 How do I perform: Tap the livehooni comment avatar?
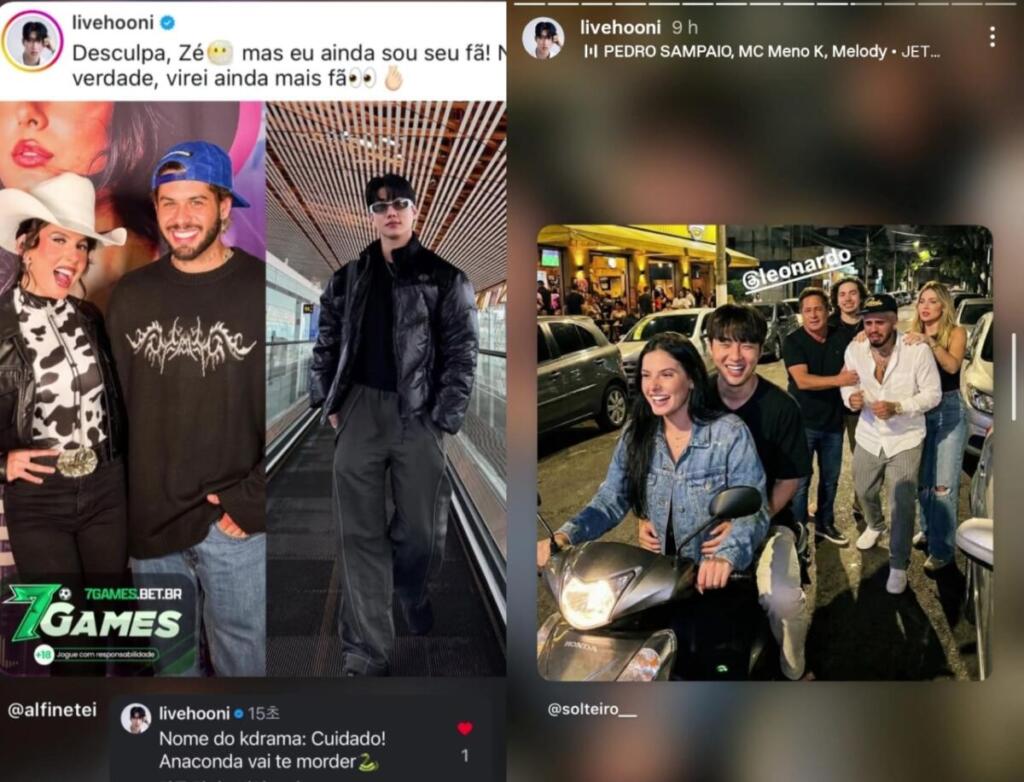(136, 719)
